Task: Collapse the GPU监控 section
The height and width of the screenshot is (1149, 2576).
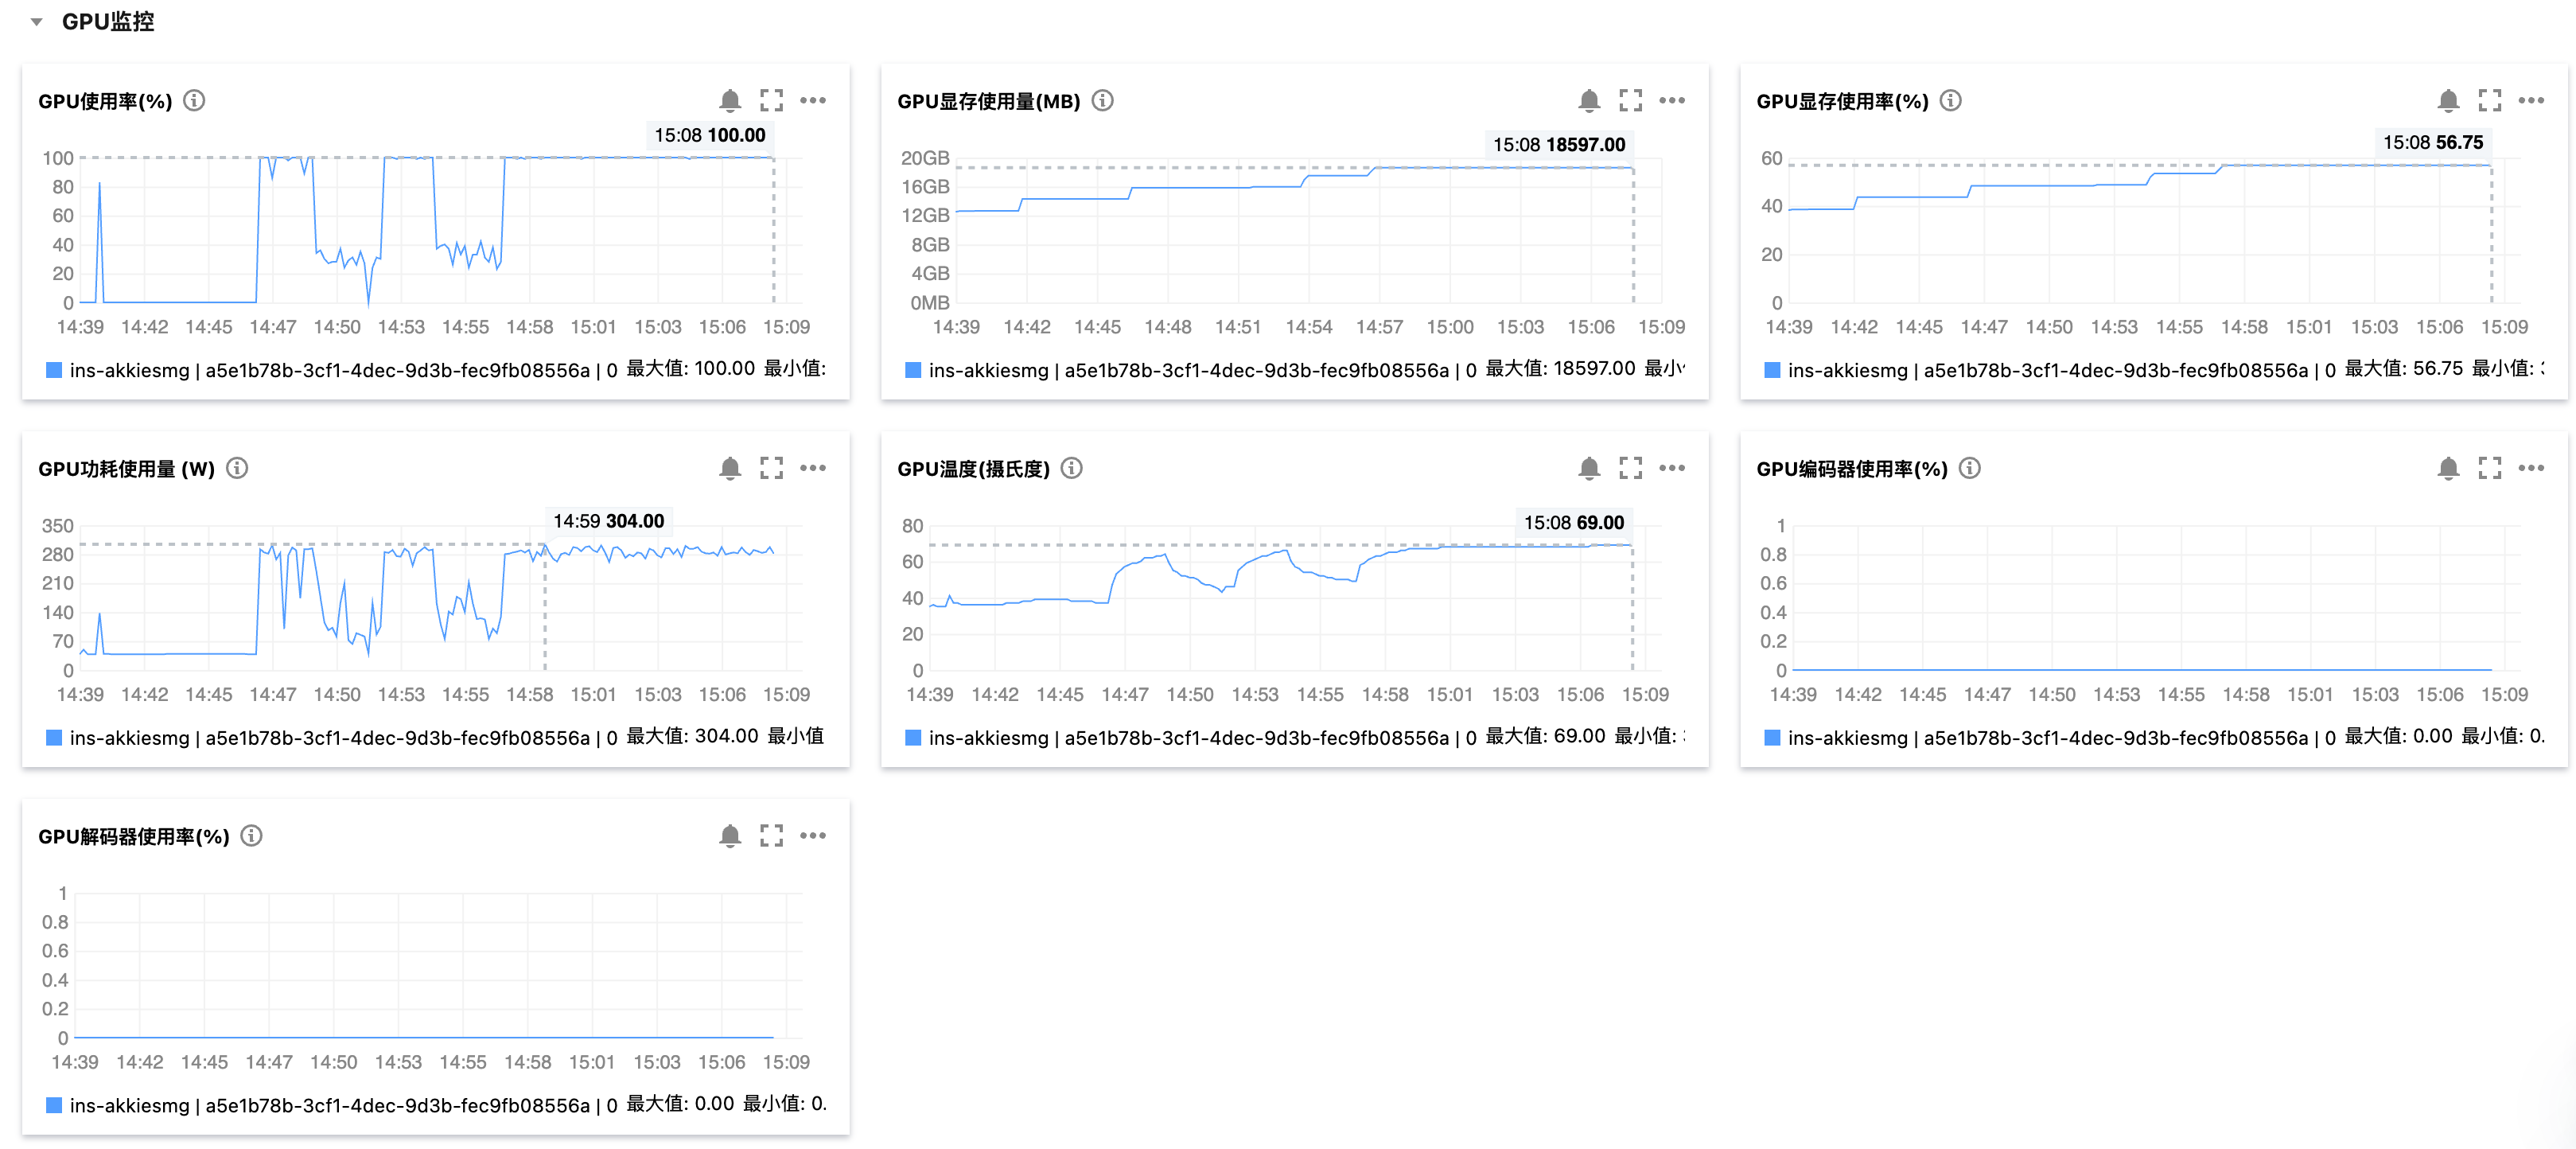Action: tap(37, 22)
